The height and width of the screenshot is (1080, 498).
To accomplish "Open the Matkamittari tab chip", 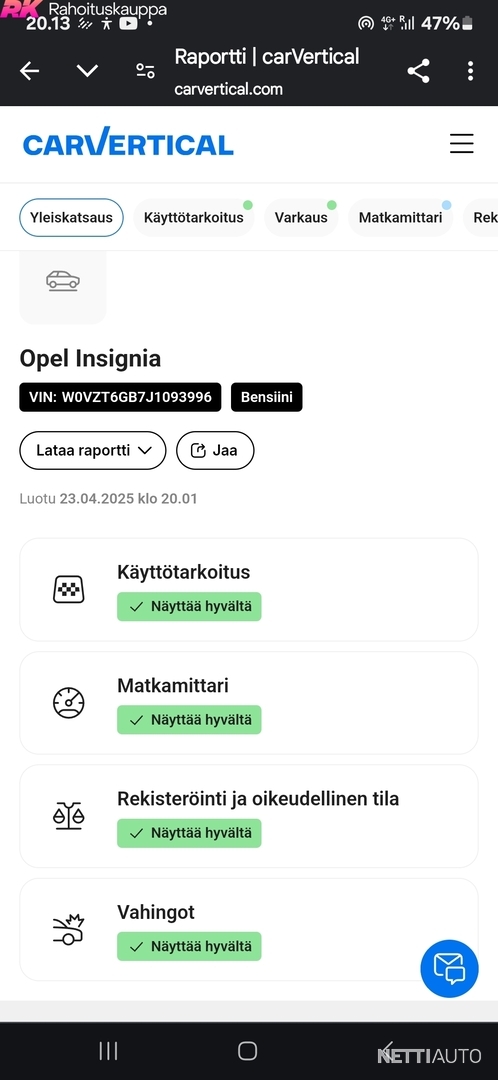I will pos(400,218).
